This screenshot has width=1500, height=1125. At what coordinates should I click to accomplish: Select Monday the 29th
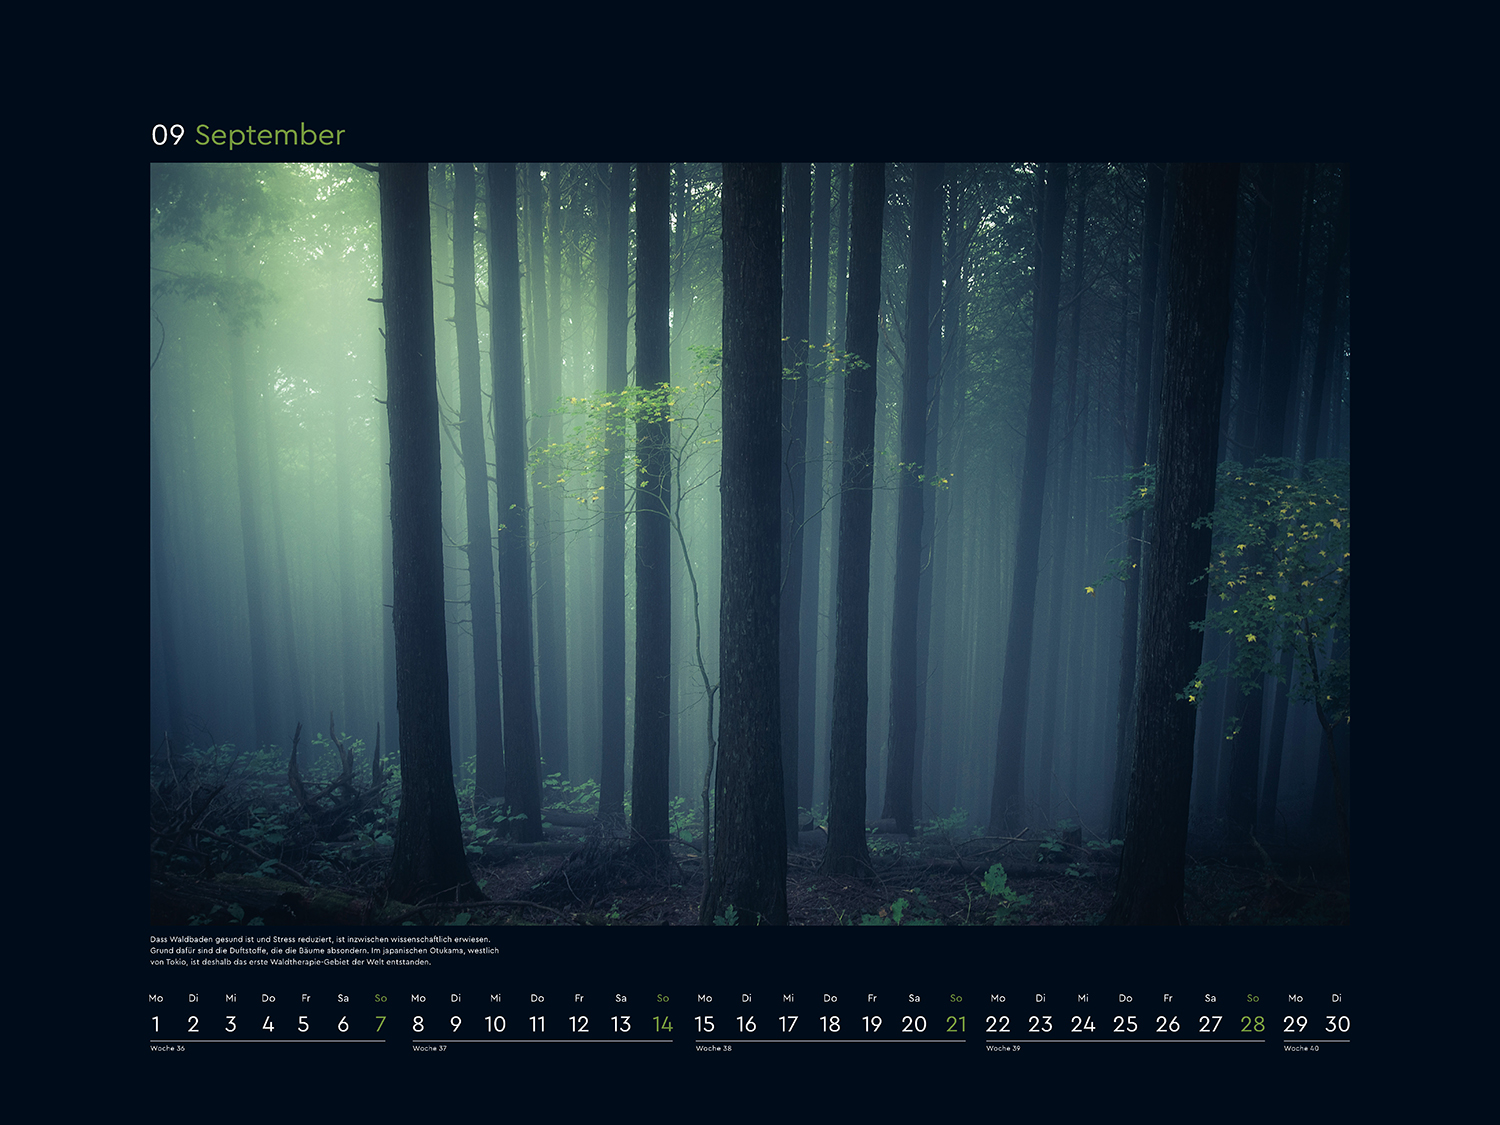pos(1295,1024)
